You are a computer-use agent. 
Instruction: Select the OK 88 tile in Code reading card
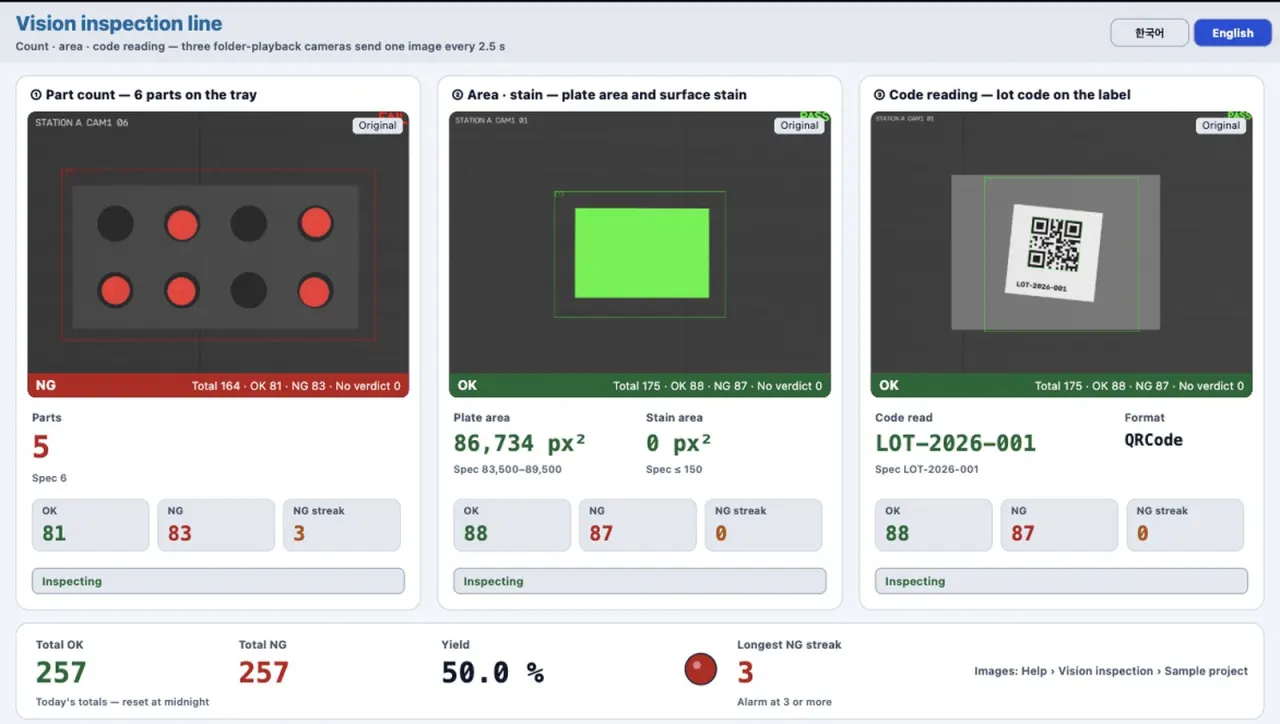click(x=935, y=525)
